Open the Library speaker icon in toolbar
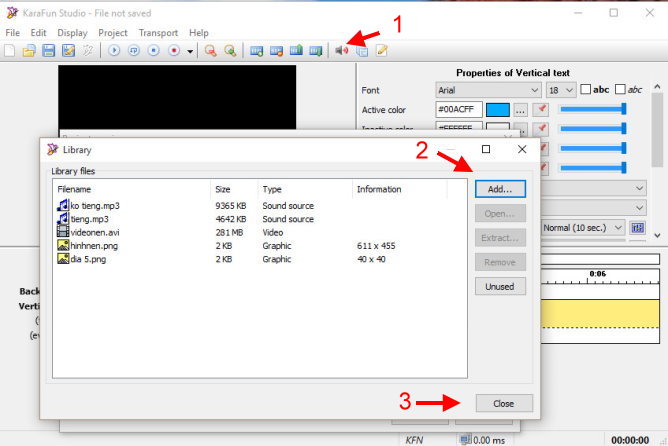This screenshot has height=446, width=668. pos(342,50)
